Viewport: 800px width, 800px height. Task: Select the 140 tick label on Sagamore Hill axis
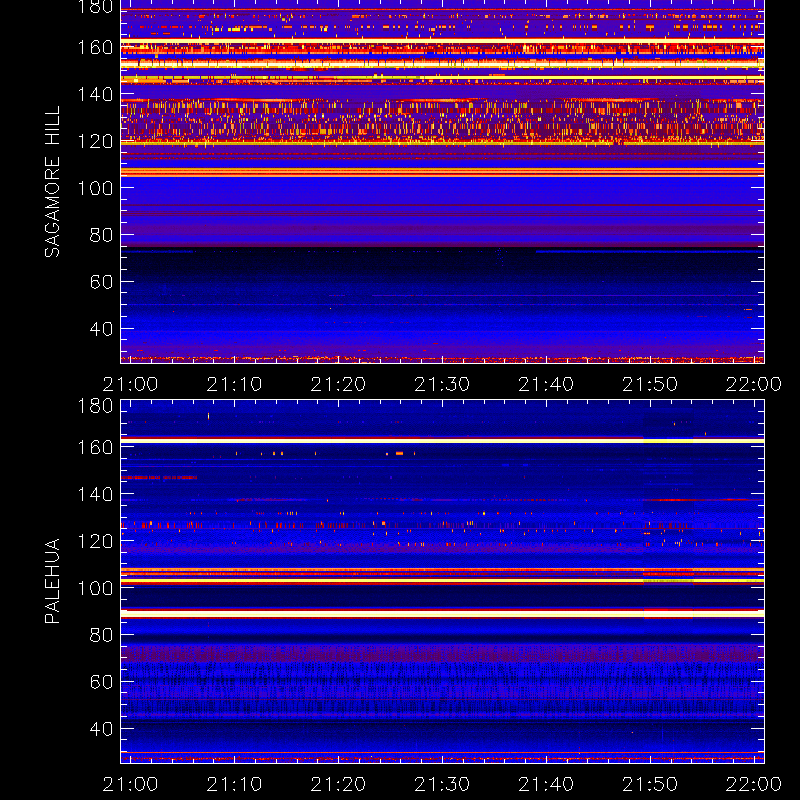(95, 94)
